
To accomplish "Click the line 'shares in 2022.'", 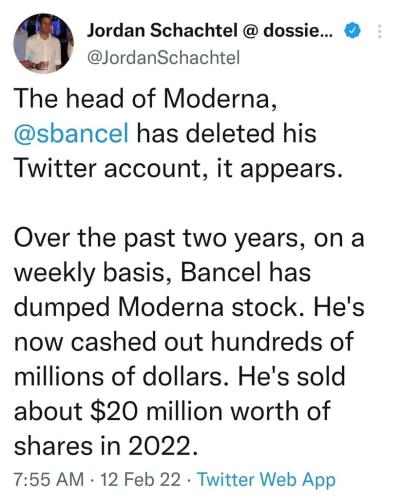I will click(x=106, y=446).
